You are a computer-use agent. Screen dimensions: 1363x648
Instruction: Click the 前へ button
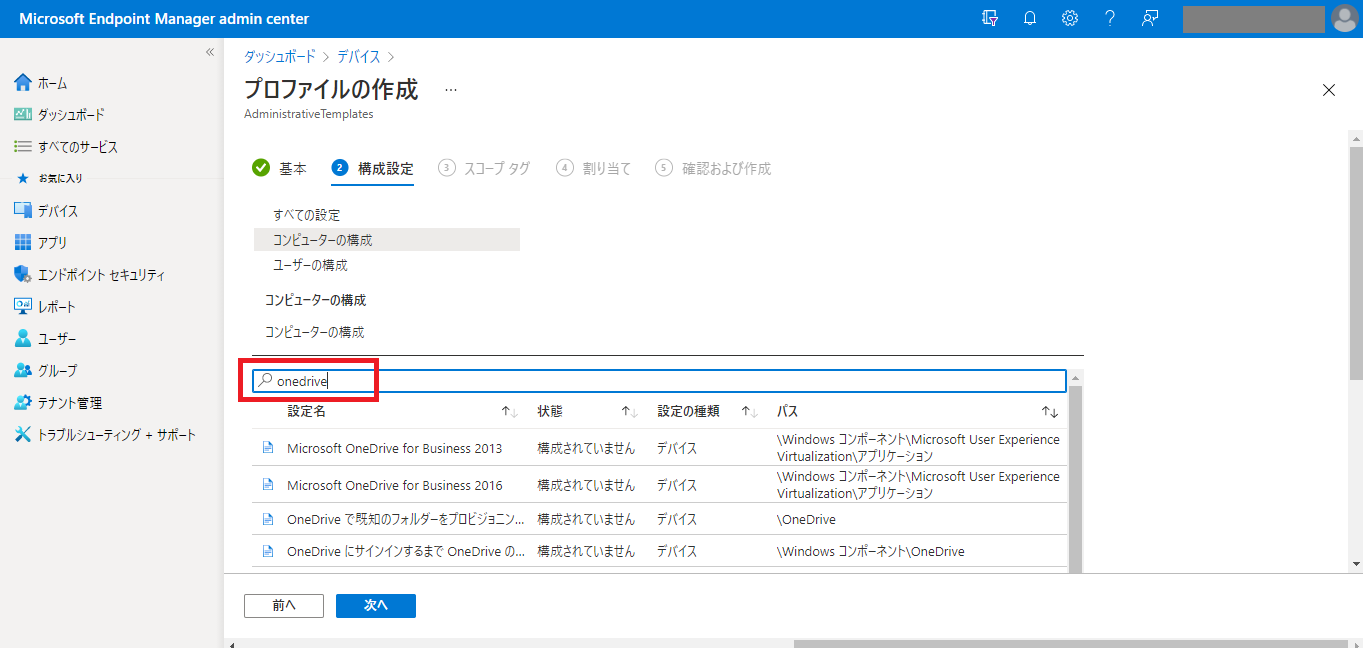tap(284, 605)
